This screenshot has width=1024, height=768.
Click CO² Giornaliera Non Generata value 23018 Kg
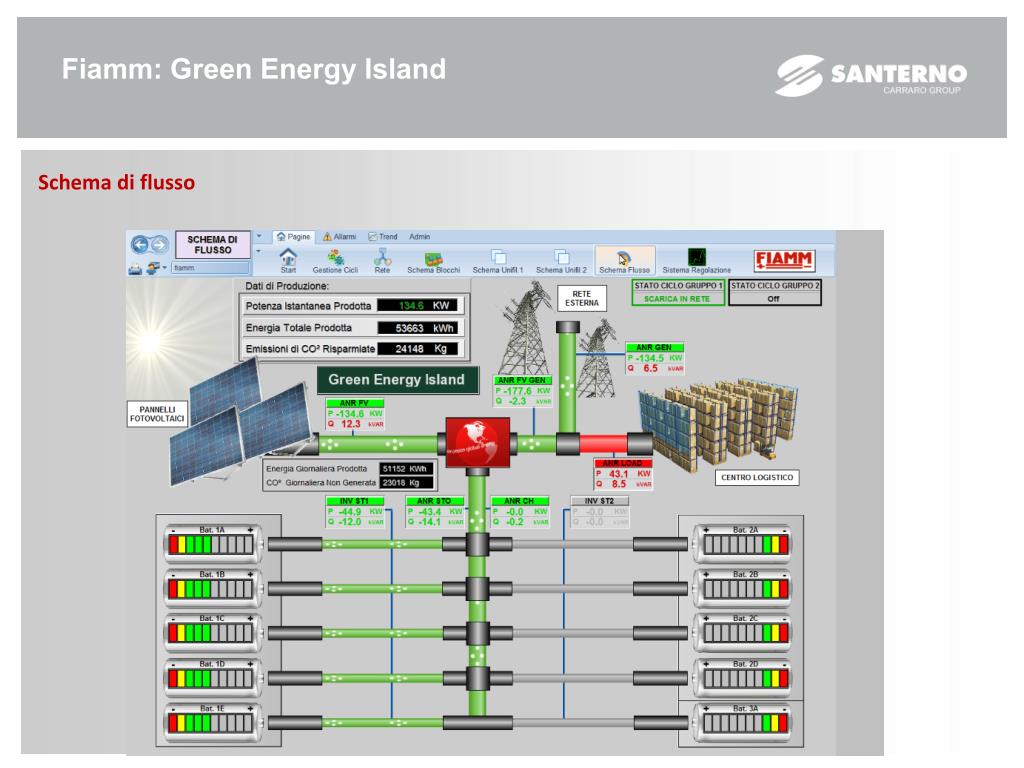click(x=406, y=483)
